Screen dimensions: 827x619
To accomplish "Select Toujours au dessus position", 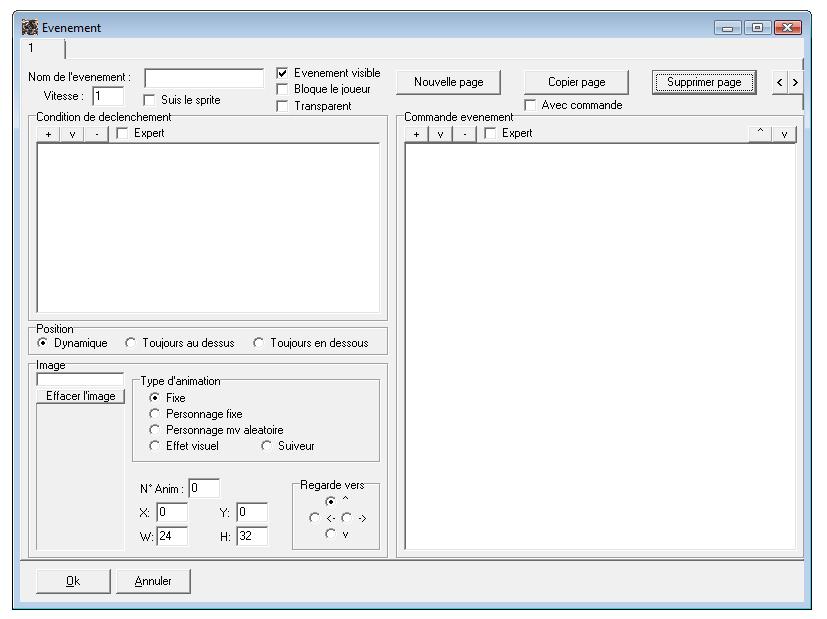I will point(131,343).
